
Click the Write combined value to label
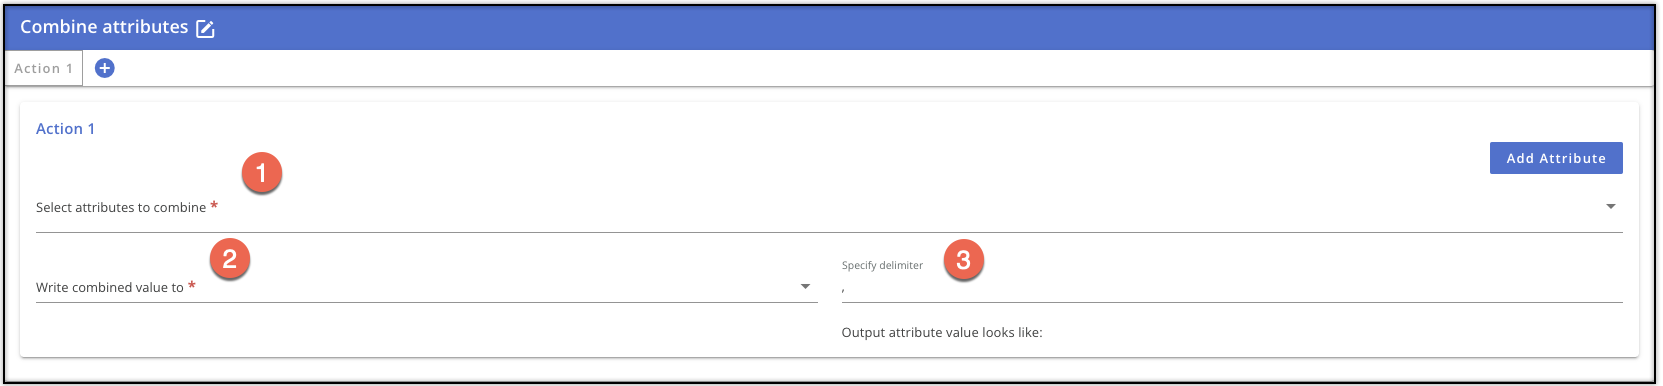click(110, 287)
